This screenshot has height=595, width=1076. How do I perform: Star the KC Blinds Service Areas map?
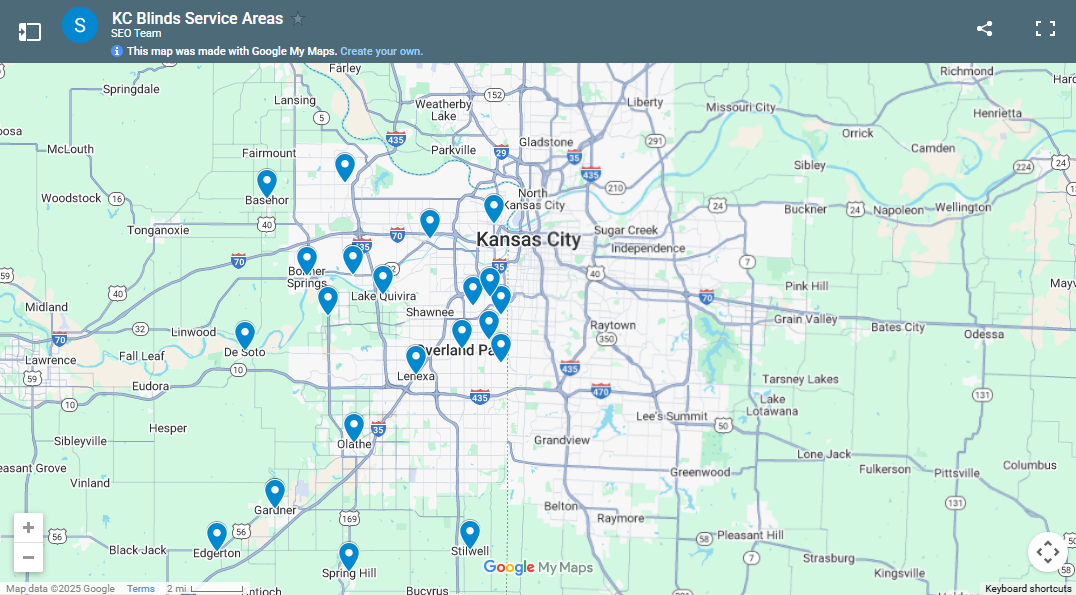[299, 17]
